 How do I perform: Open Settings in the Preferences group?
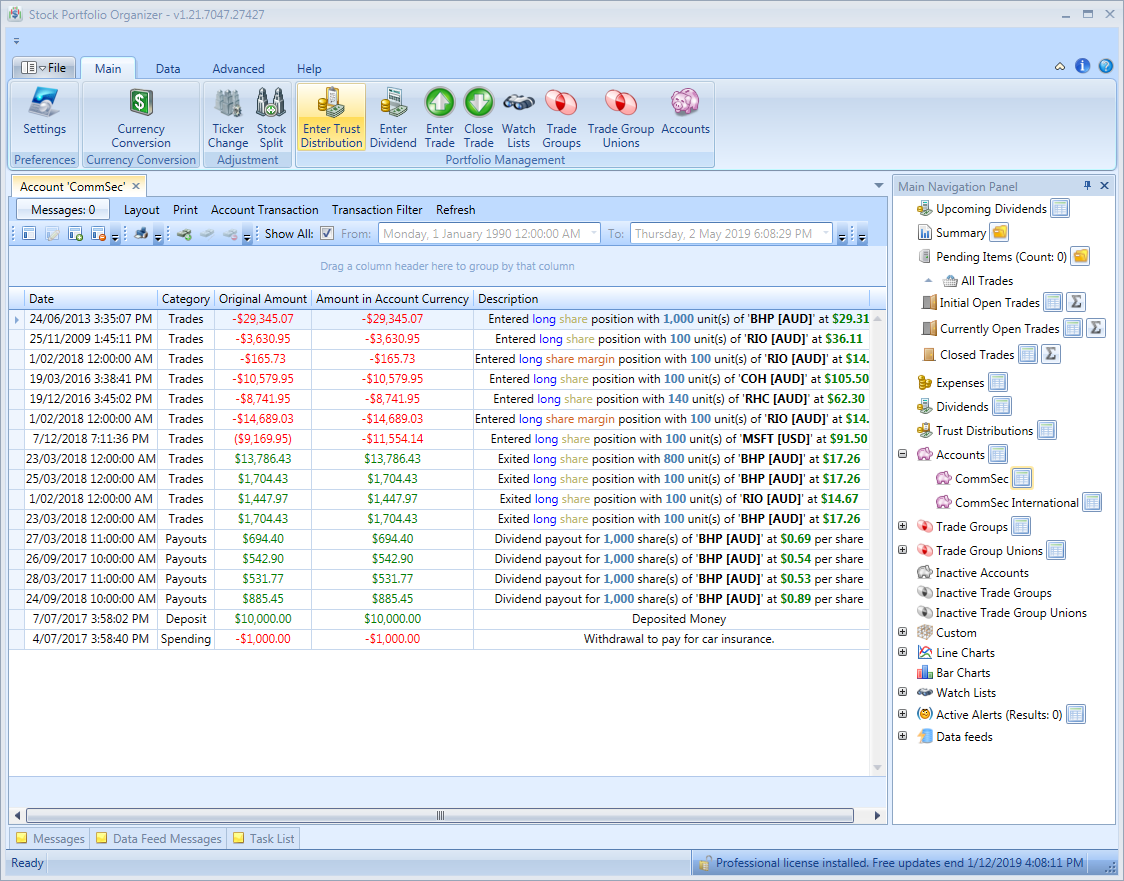pyautogui.click(x=44, y=111)
